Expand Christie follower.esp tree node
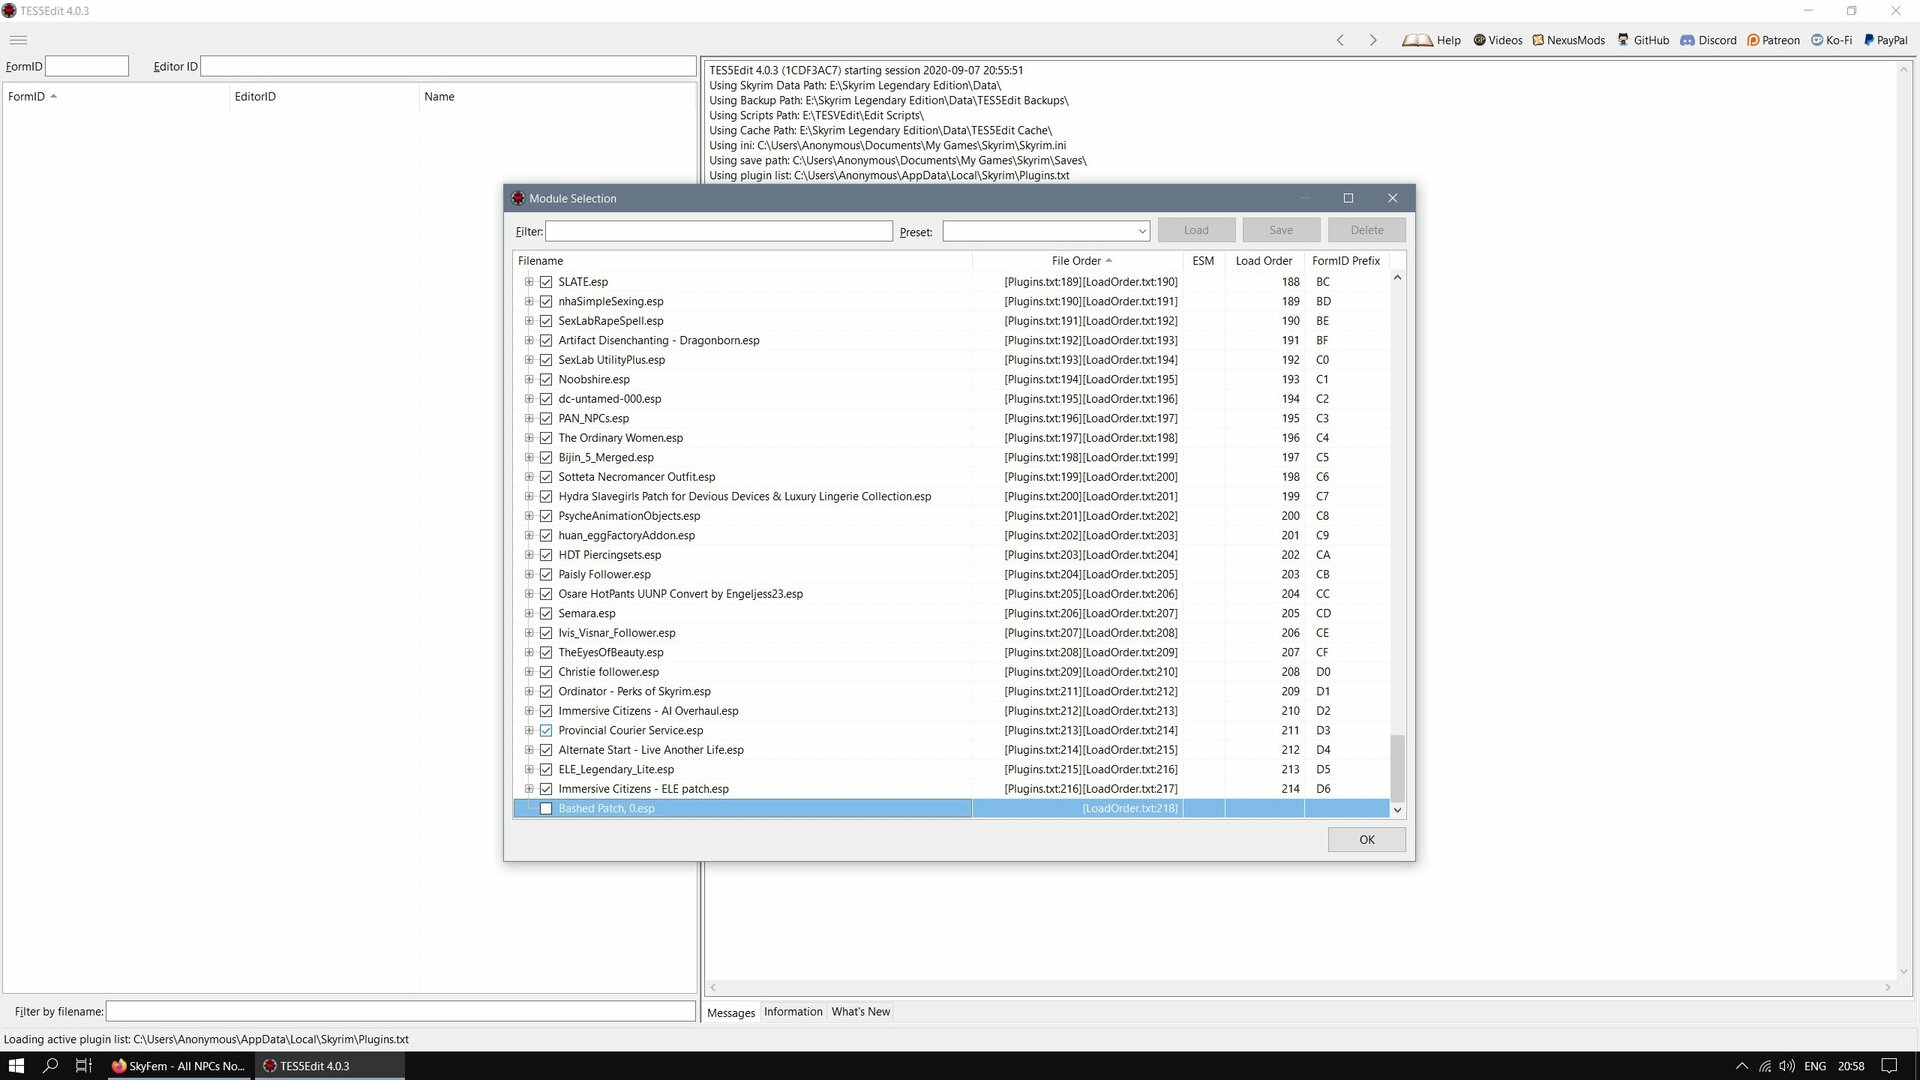Viewport: 1920px width, 1080px height. (x=529, y=672)
